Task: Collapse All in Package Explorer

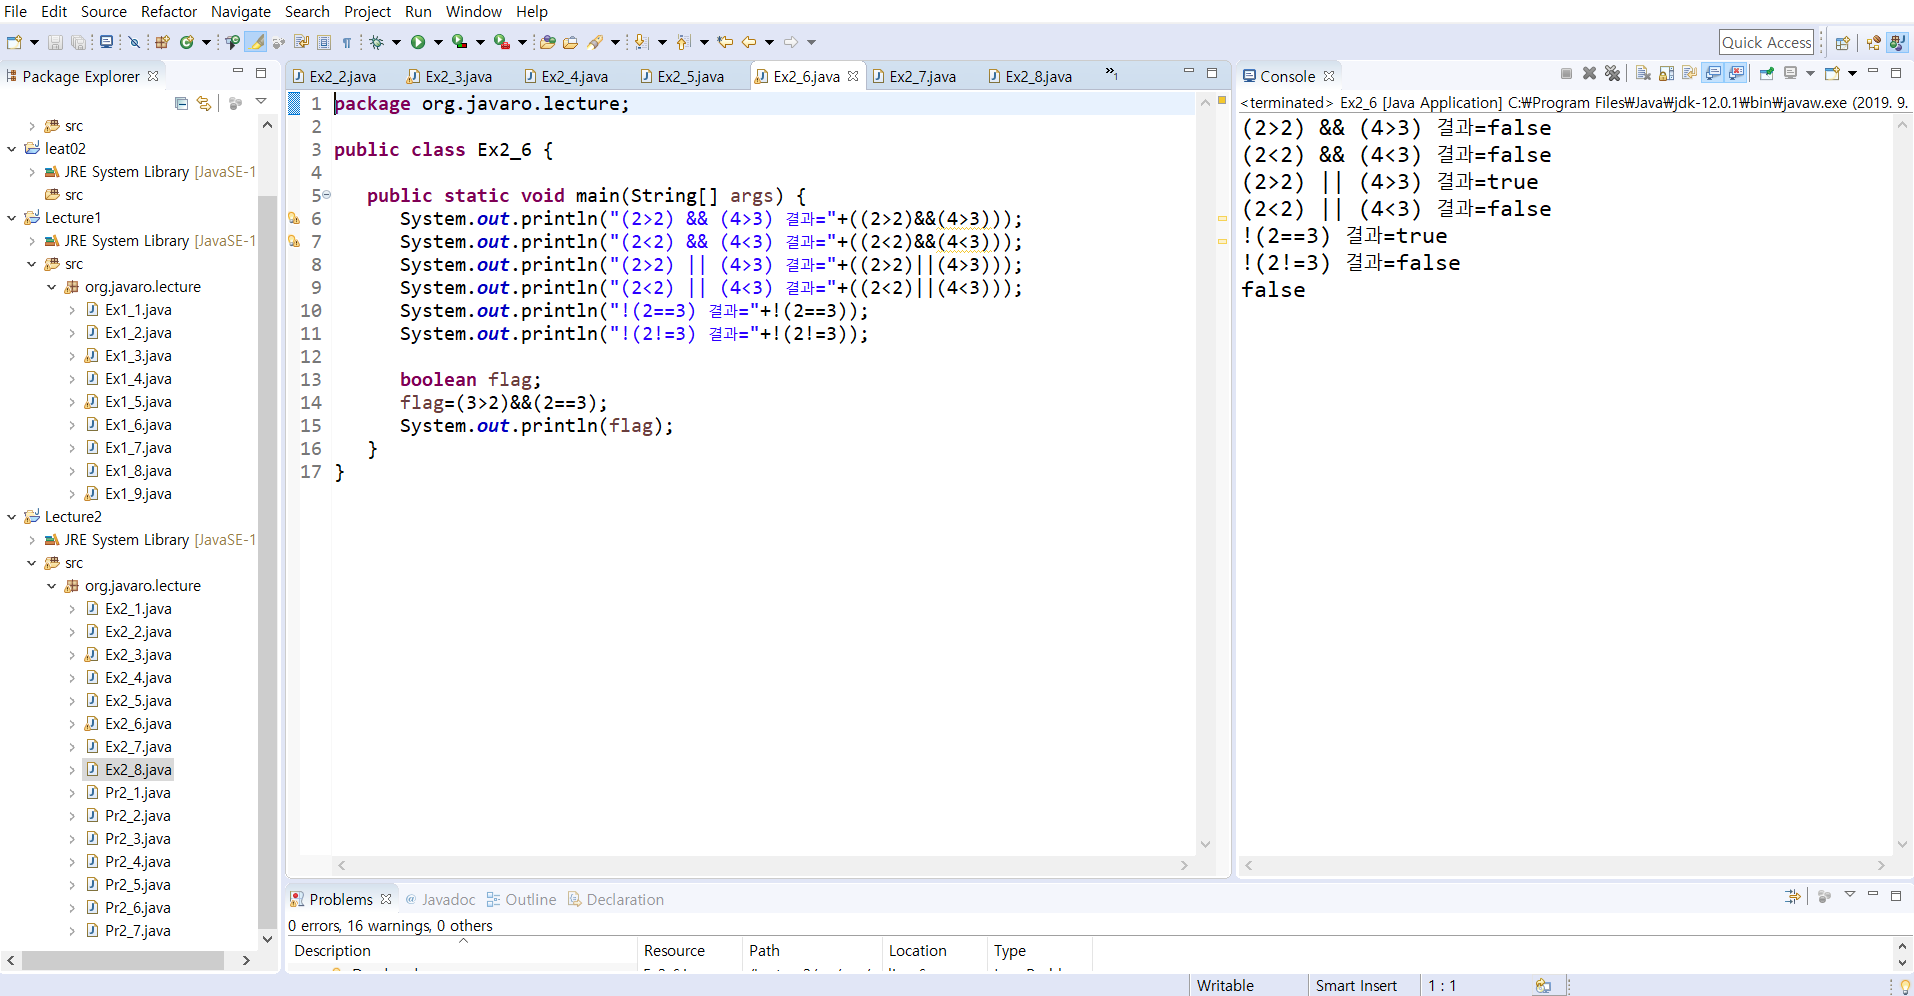Action: pyautogui.click(x=181, y=103)
